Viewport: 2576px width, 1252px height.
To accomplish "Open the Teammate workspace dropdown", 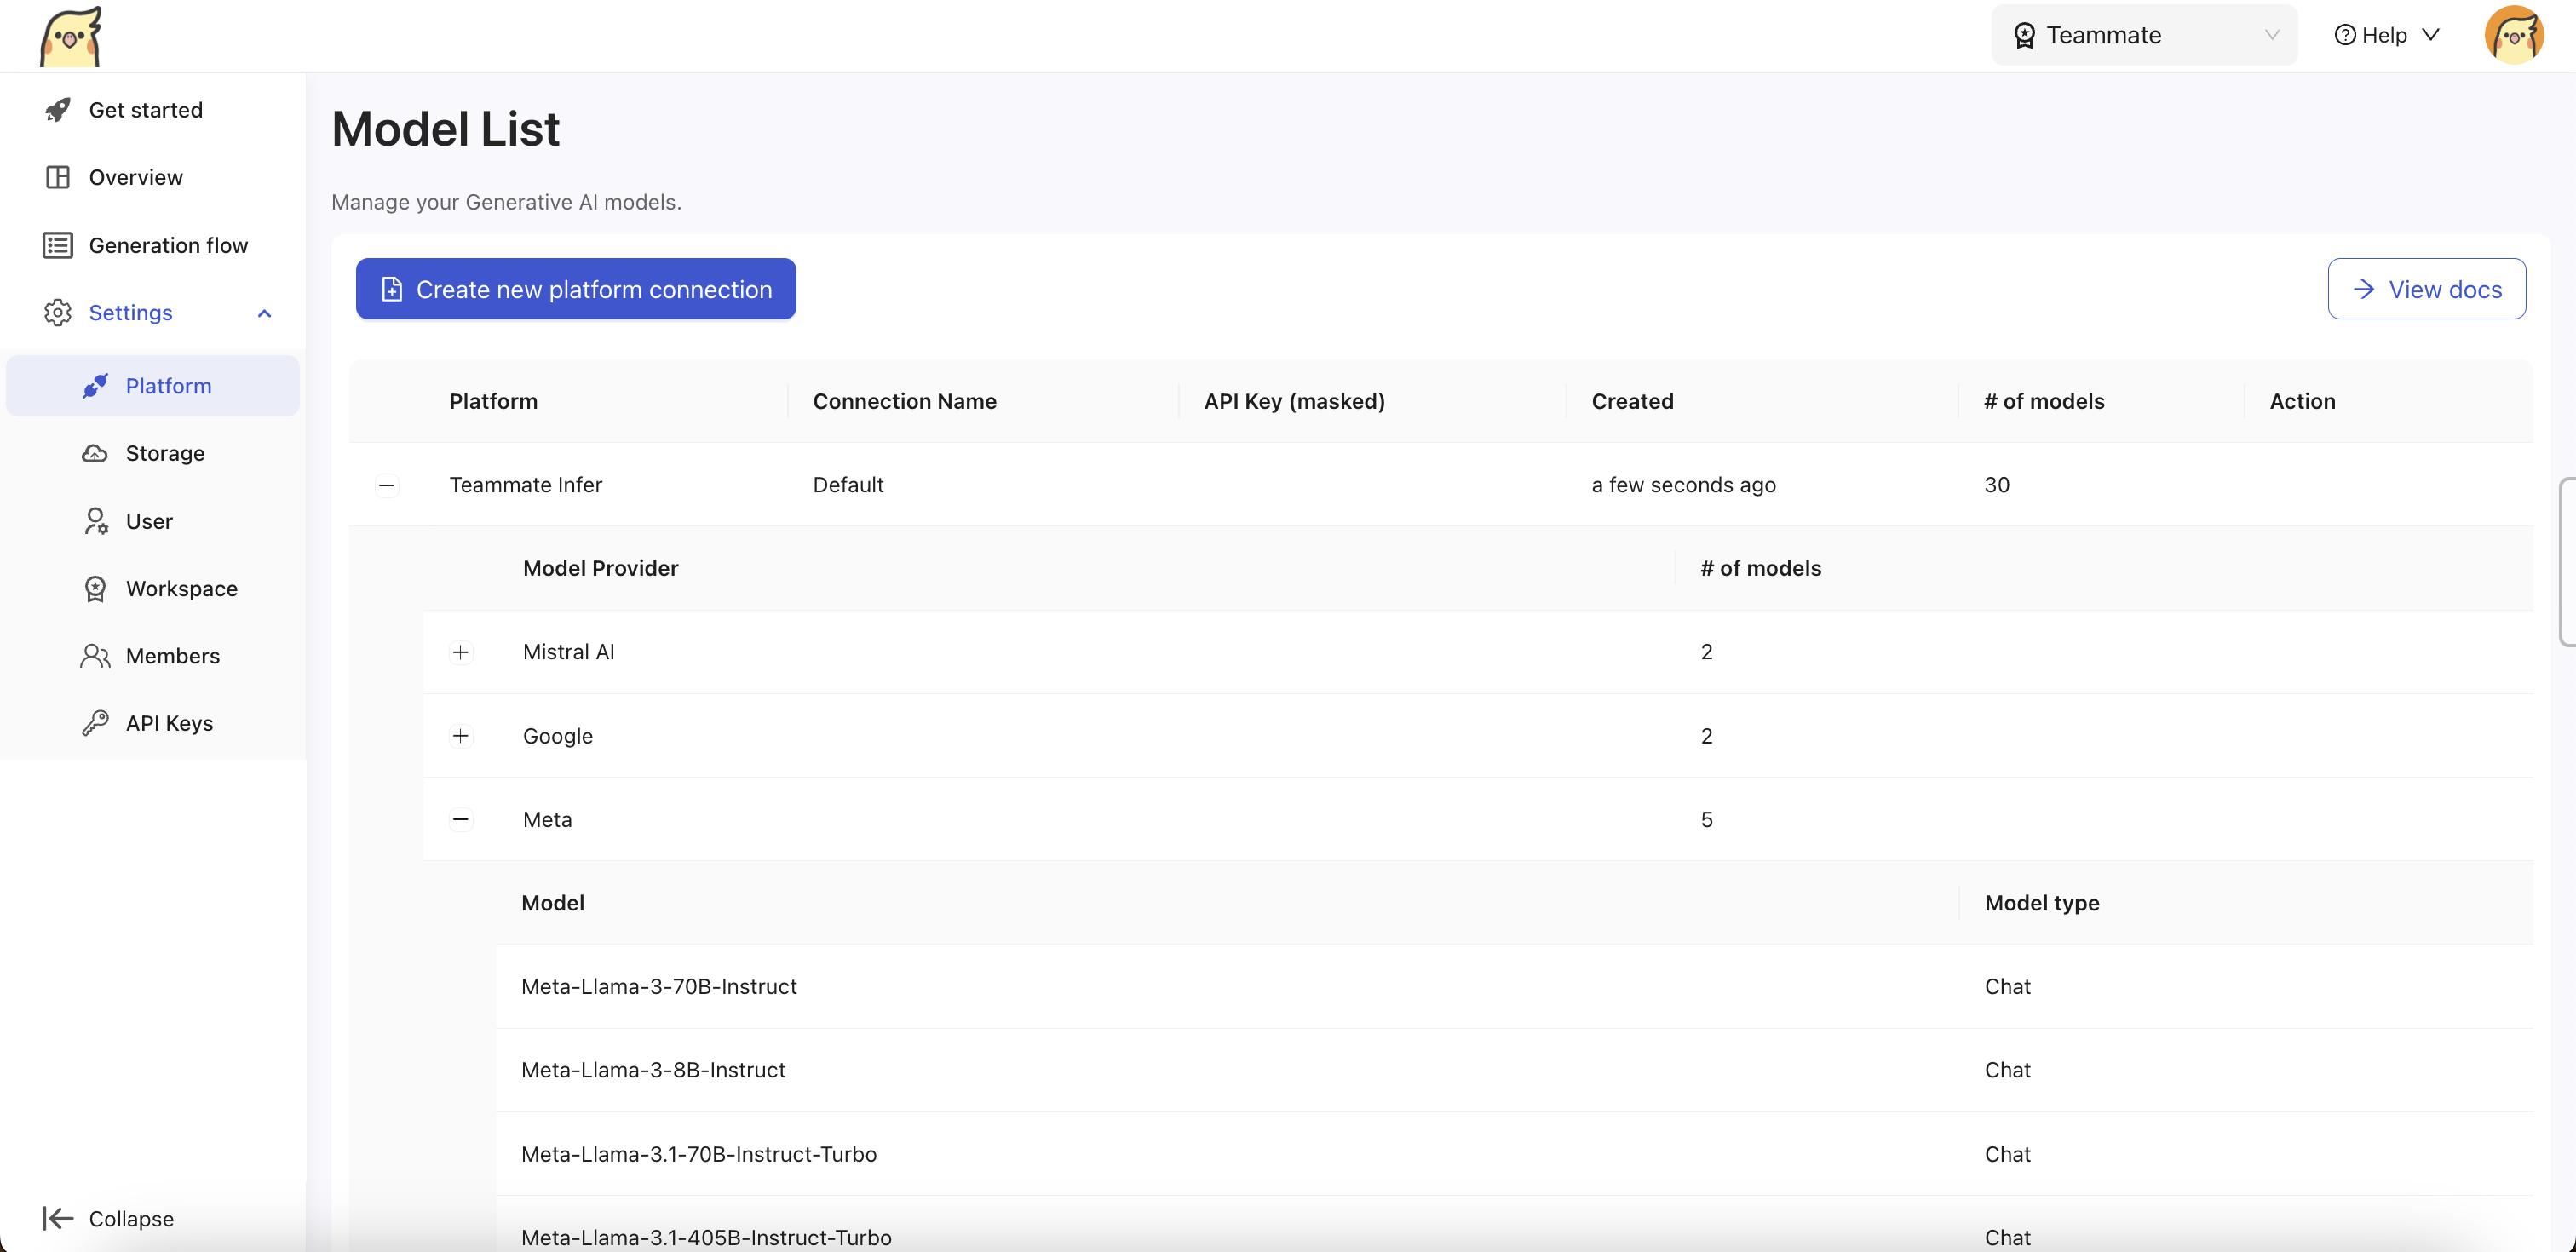I will [x=2144, y=35].
